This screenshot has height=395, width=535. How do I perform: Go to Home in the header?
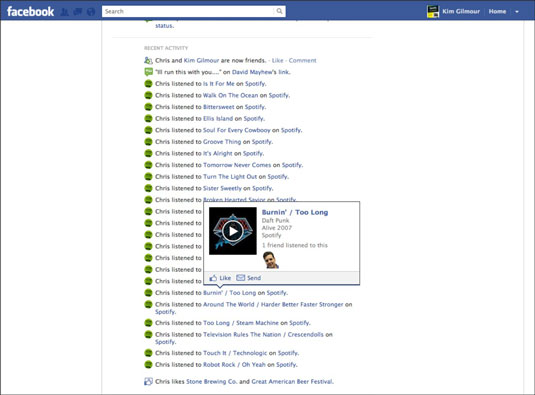(497, 12)
